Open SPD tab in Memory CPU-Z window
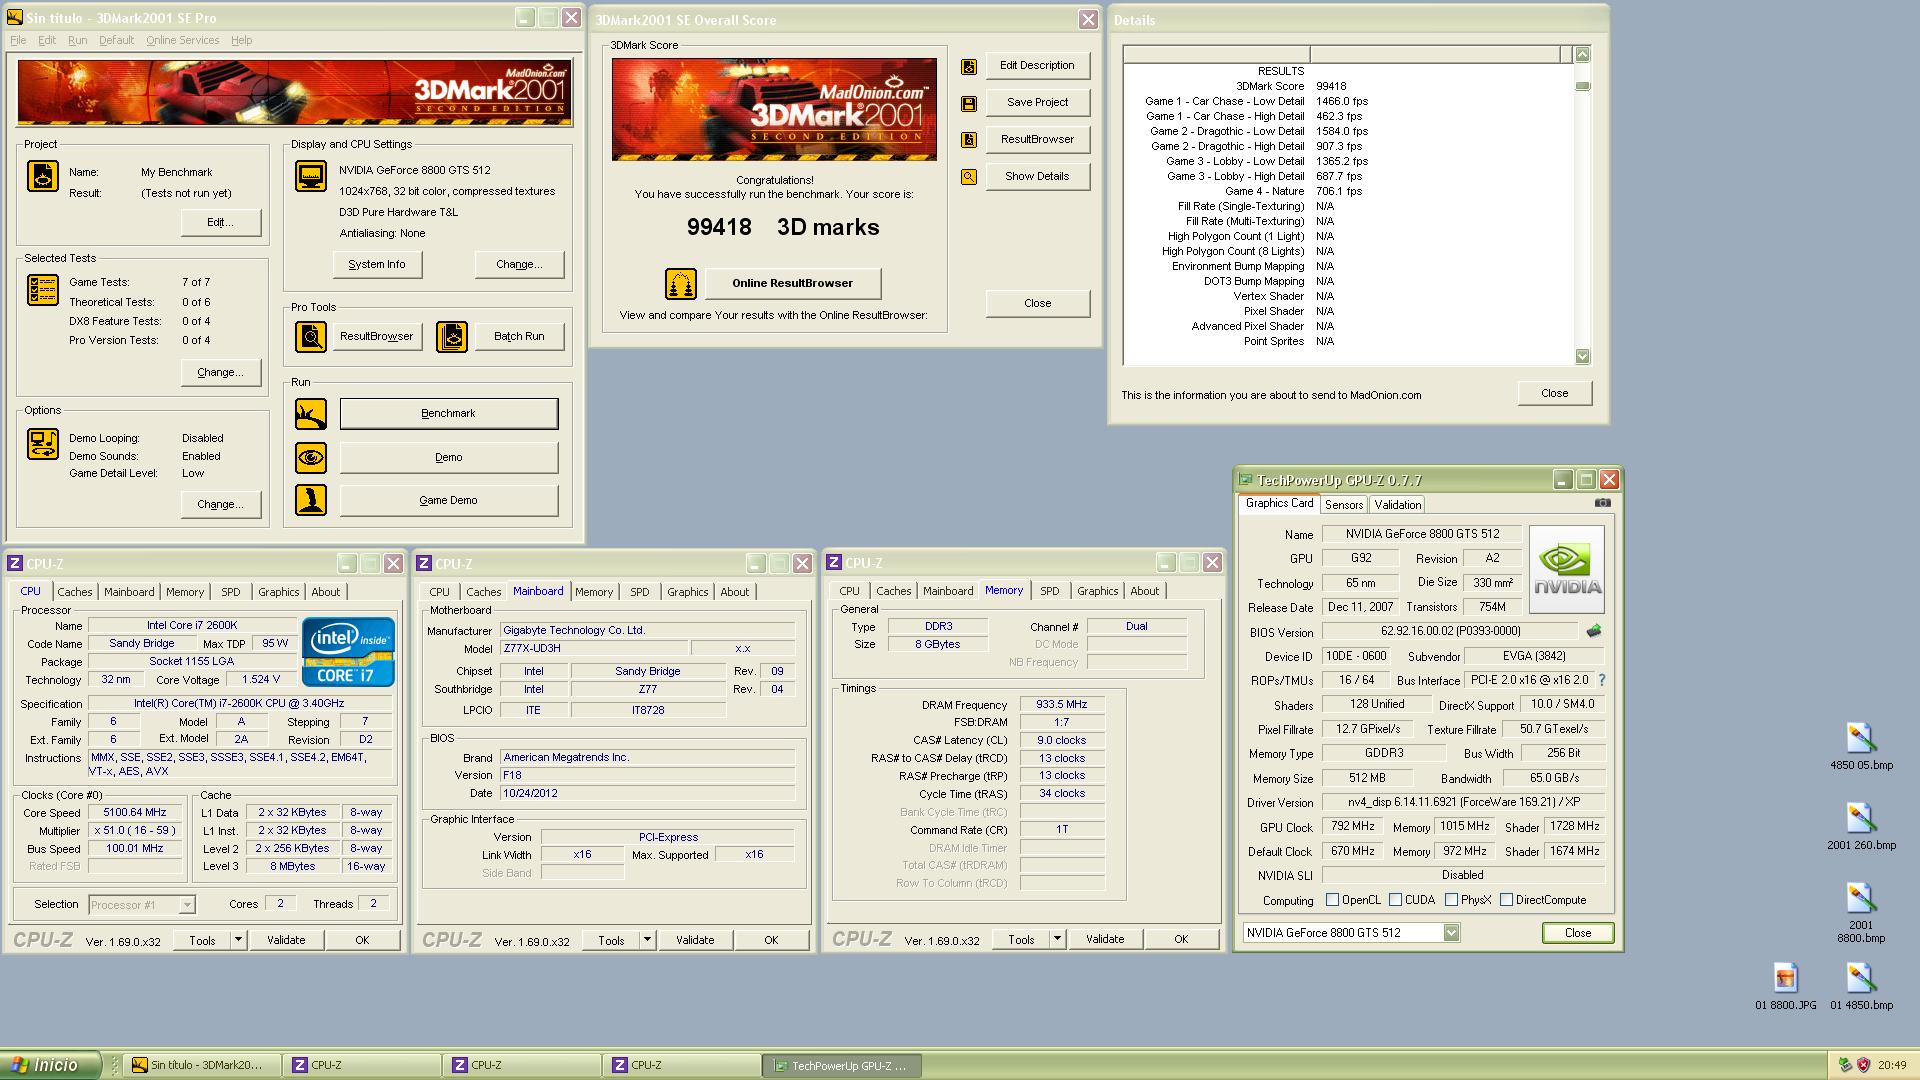The height and width of the screenshot is (1080, 1920). (1049, 591)
